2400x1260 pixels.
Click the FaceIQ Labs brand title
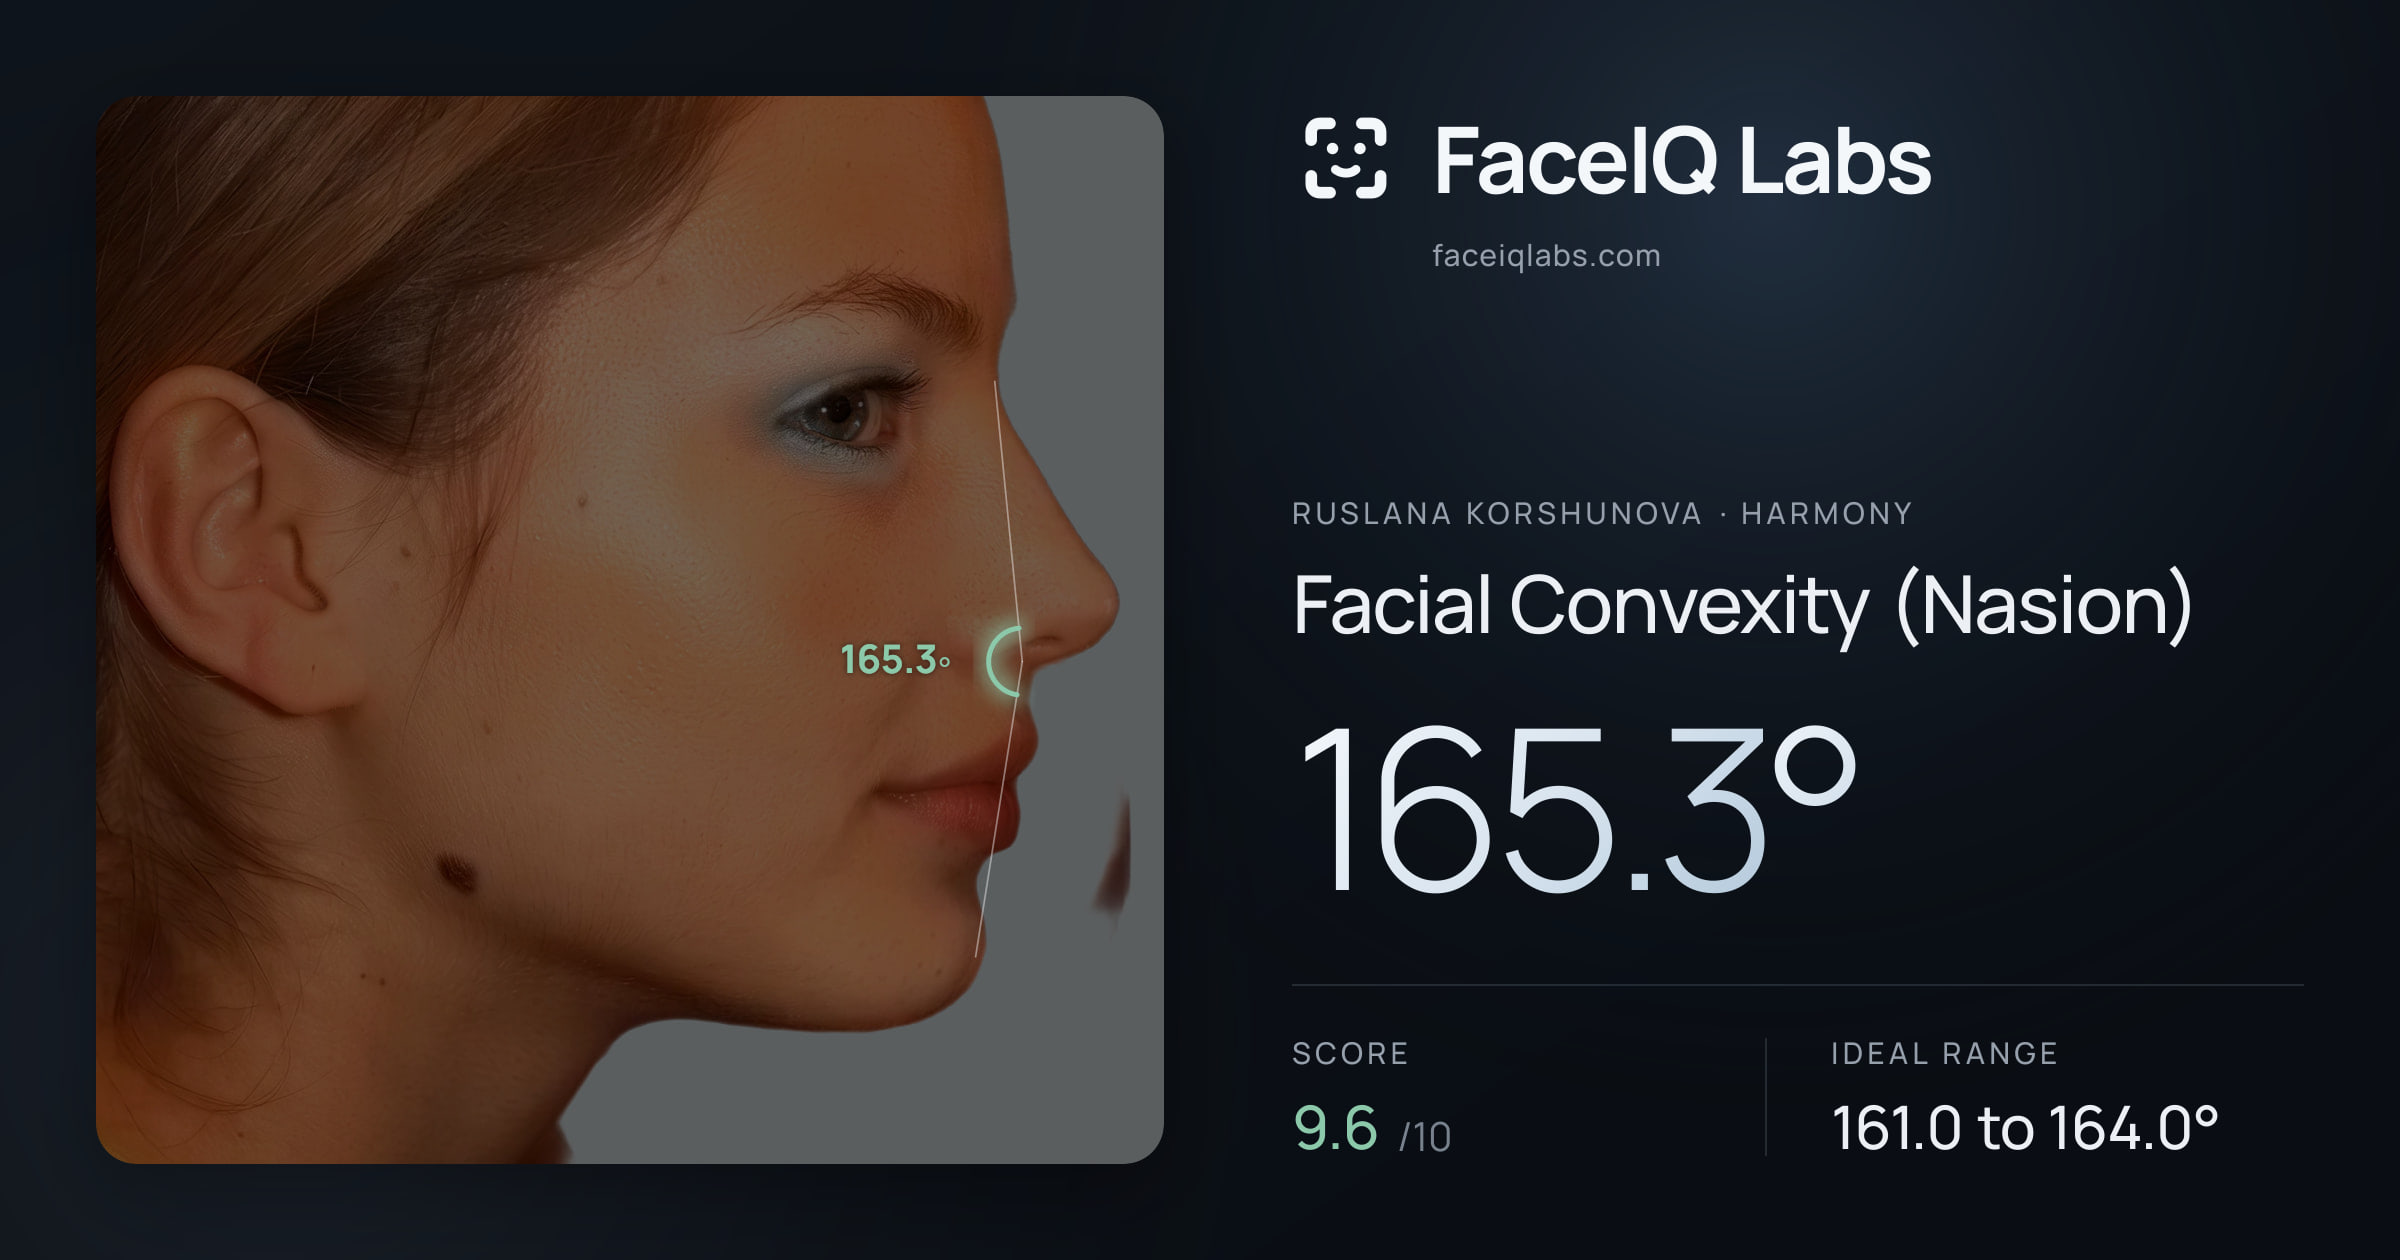[x=1683, y=161]
